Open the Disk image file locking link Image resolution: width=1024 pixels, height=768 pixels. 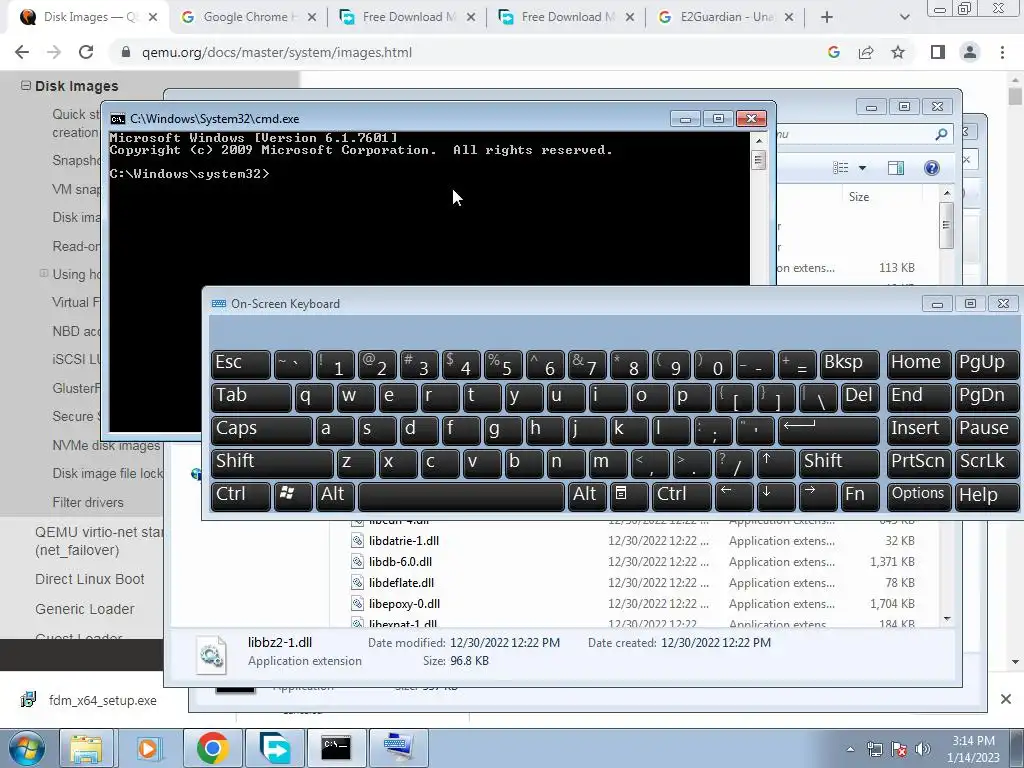108,473
